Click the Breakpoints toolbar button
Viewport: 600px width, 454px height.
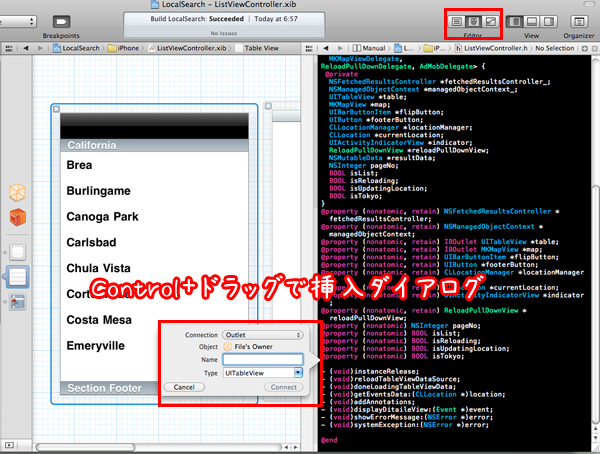click(x=62, y=21)
